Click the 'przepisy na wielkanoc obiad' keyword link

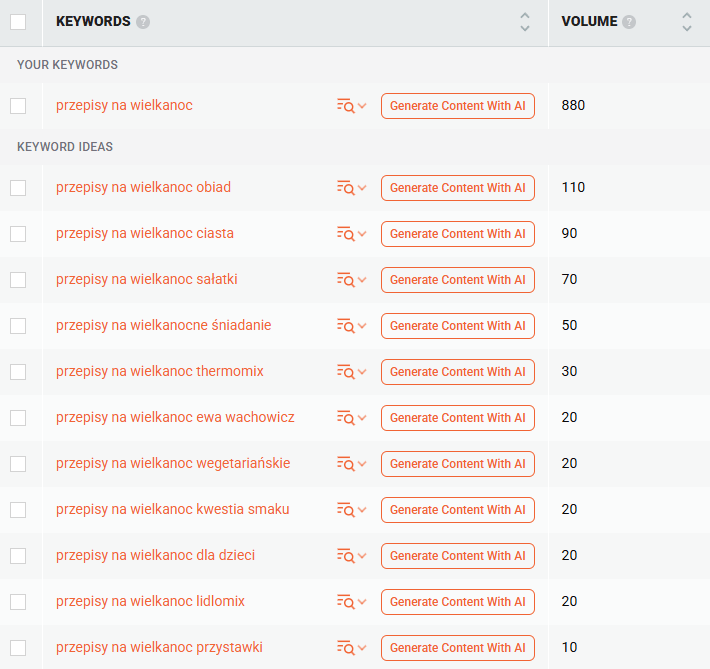143,187
